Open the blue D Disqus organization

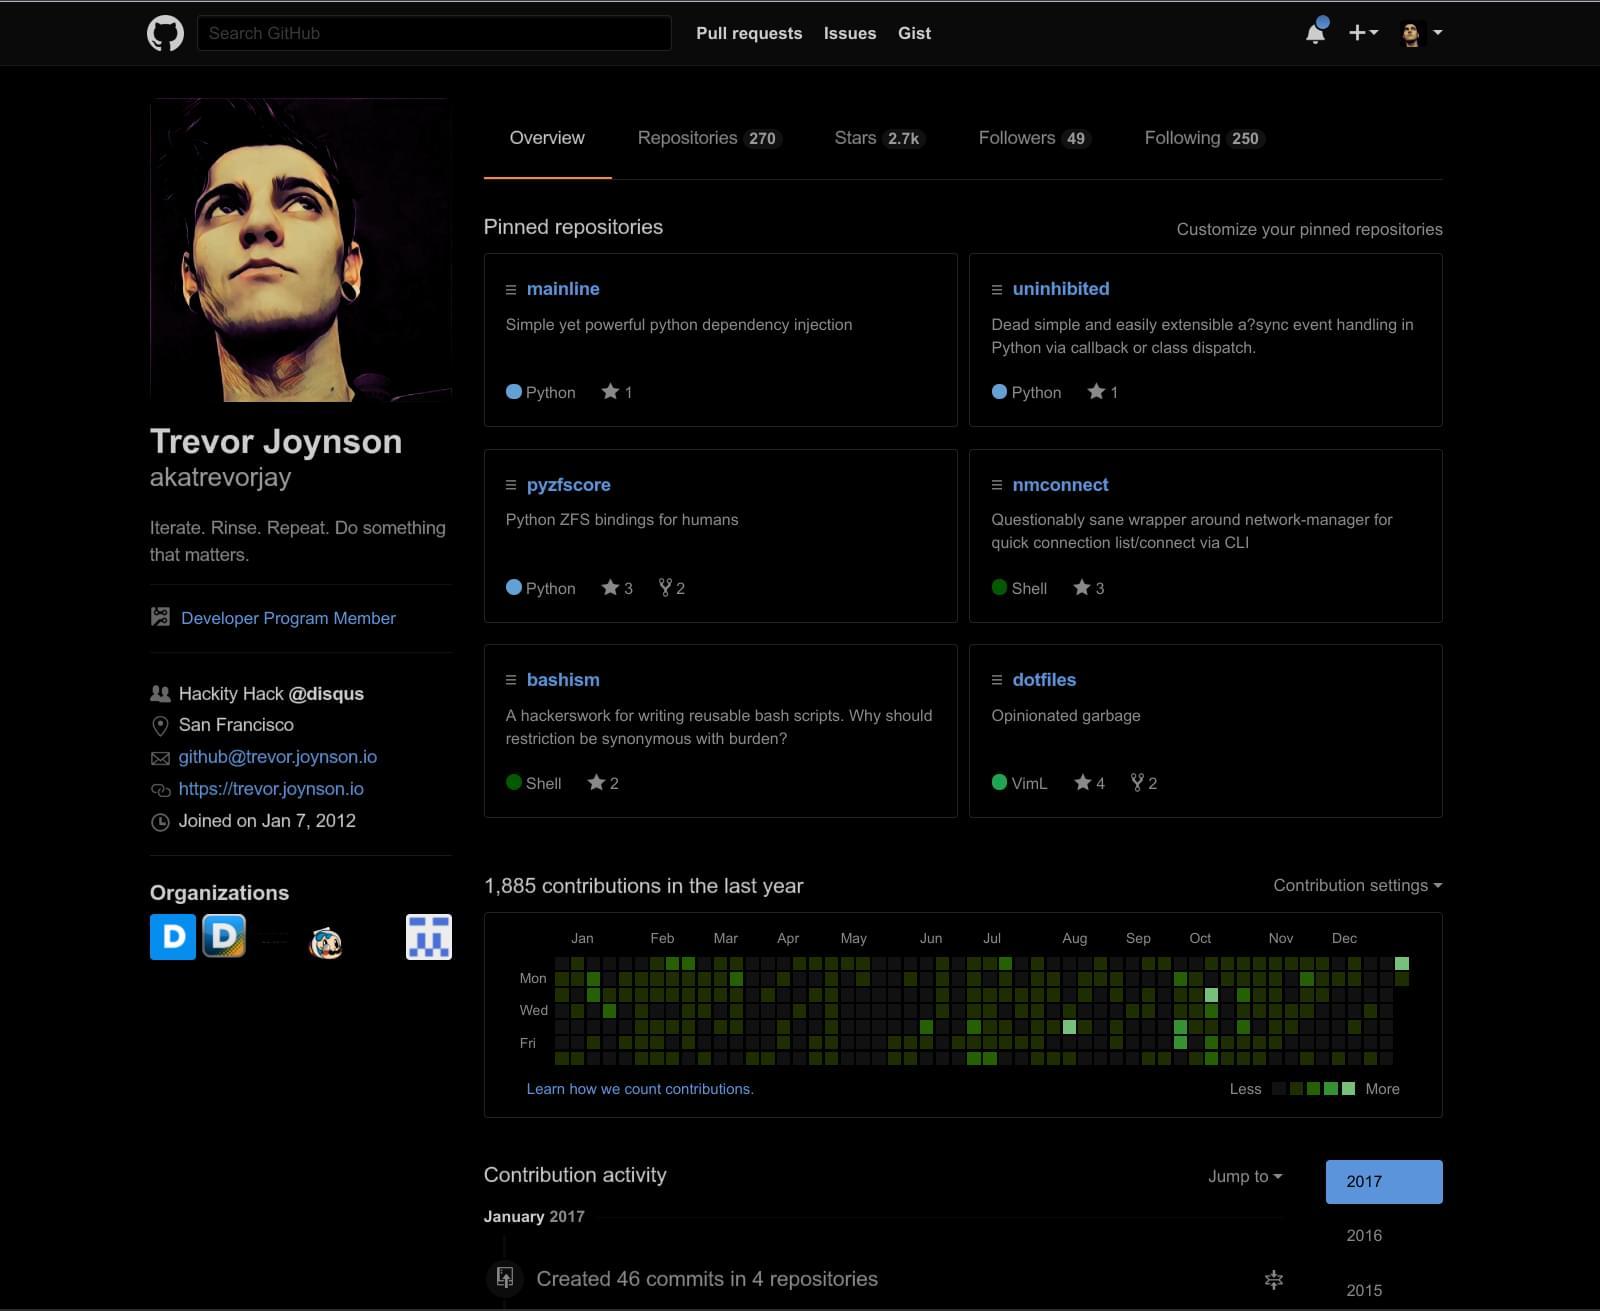click(173, 937)
